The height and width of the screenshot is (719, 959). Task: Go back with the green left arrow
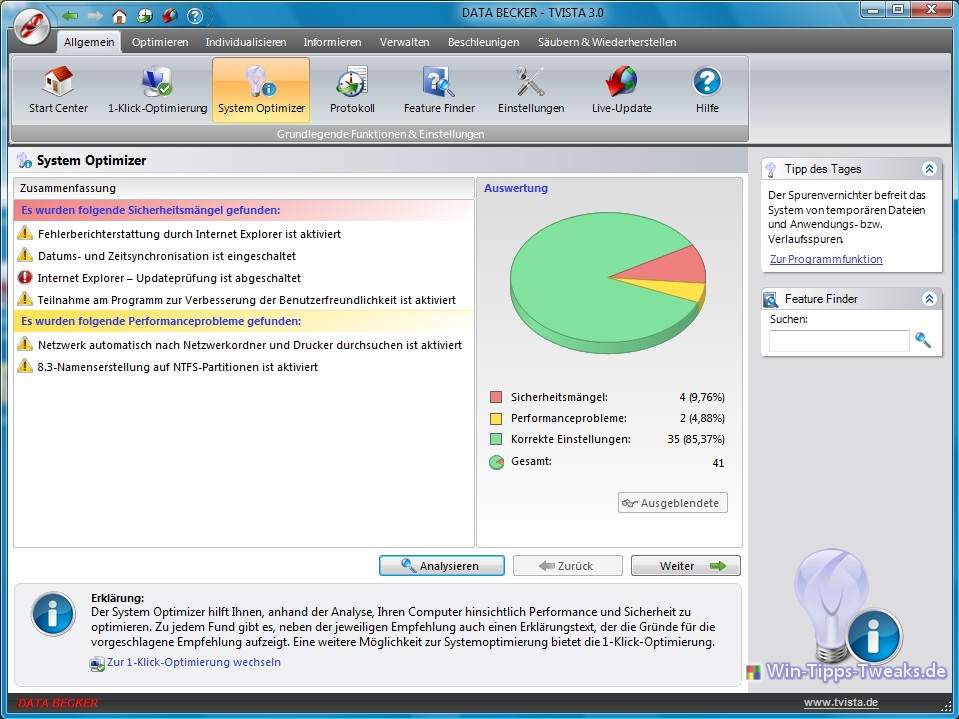[x=70, y=16]
